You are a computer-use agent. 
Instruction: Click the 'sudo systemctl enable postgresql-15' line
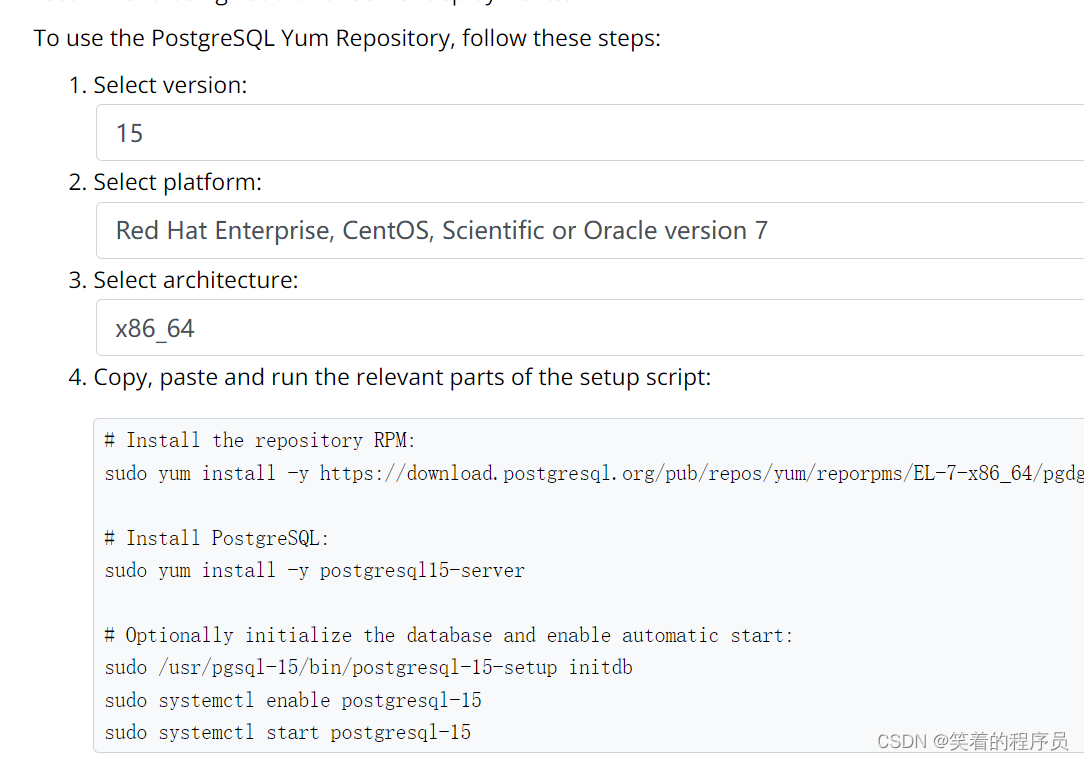(293, 701)
